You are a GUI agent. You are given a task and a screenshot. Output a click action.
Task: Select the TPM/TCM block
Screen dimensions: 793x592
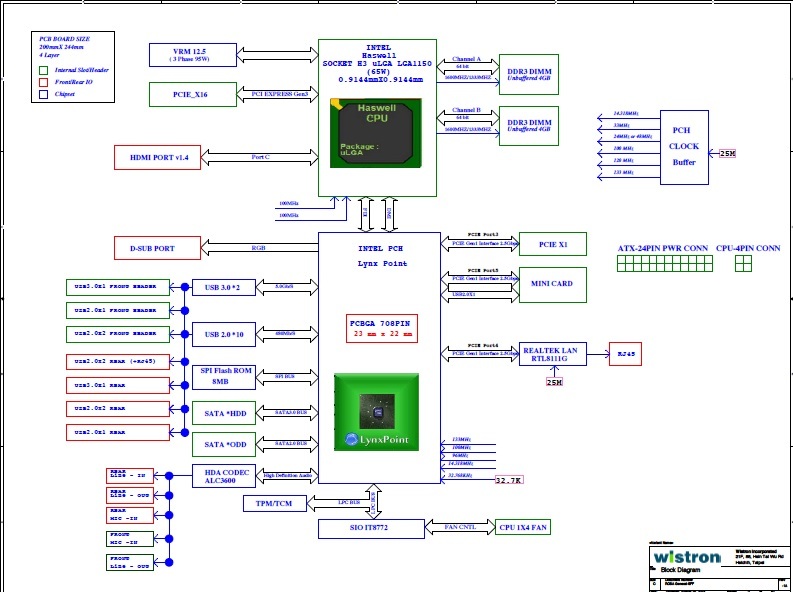pos(275,504)
